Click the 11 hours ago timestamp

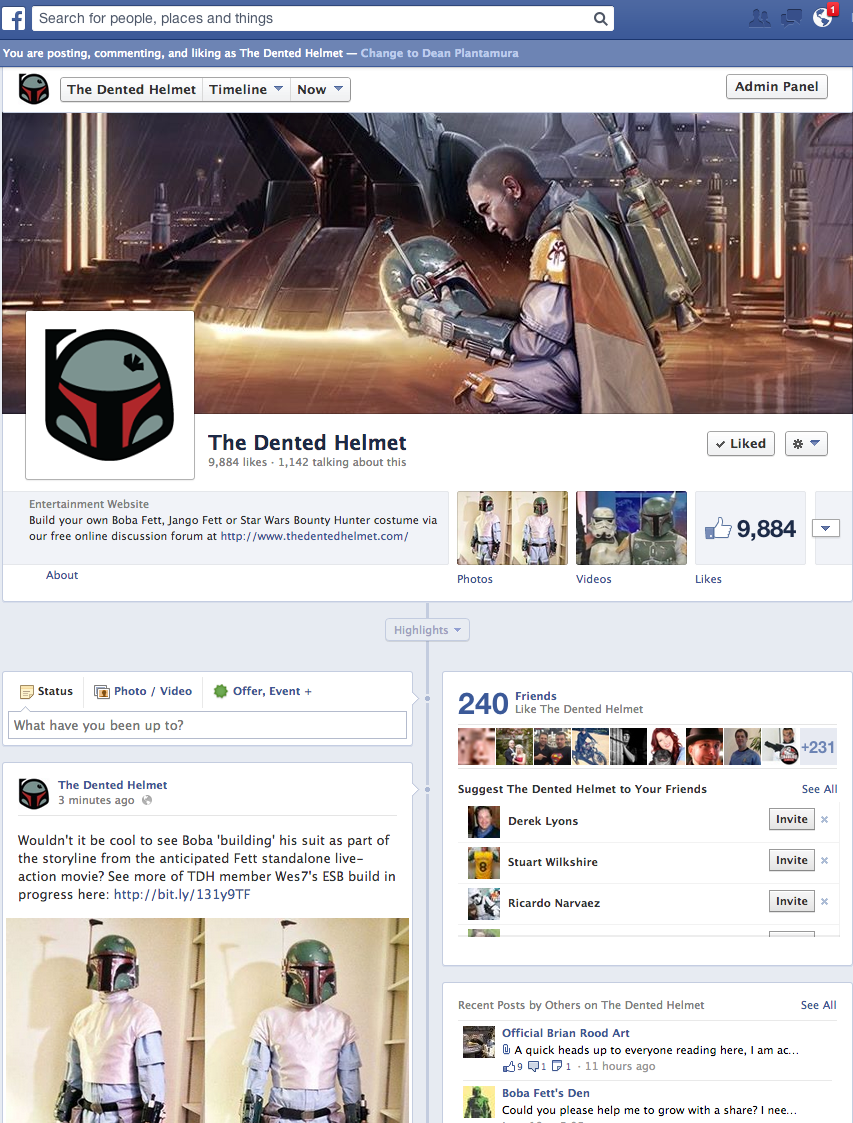(x=620, y=1066)
